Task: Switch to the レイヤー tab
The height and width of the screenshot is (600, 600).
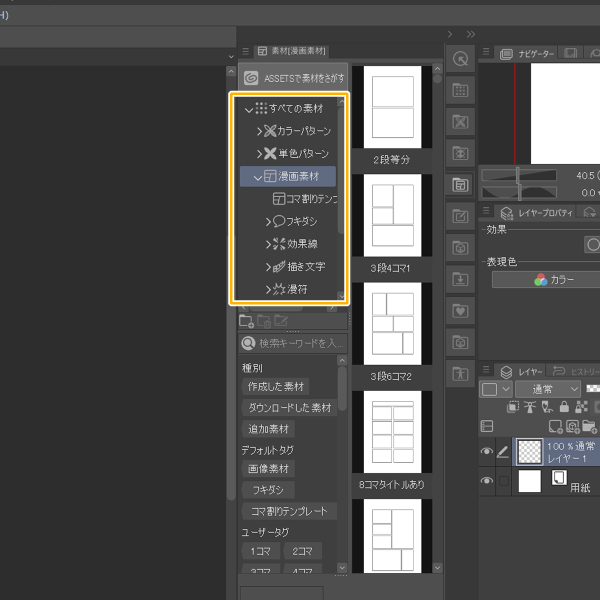Action: pyautogui.click(x=521, y=372)
